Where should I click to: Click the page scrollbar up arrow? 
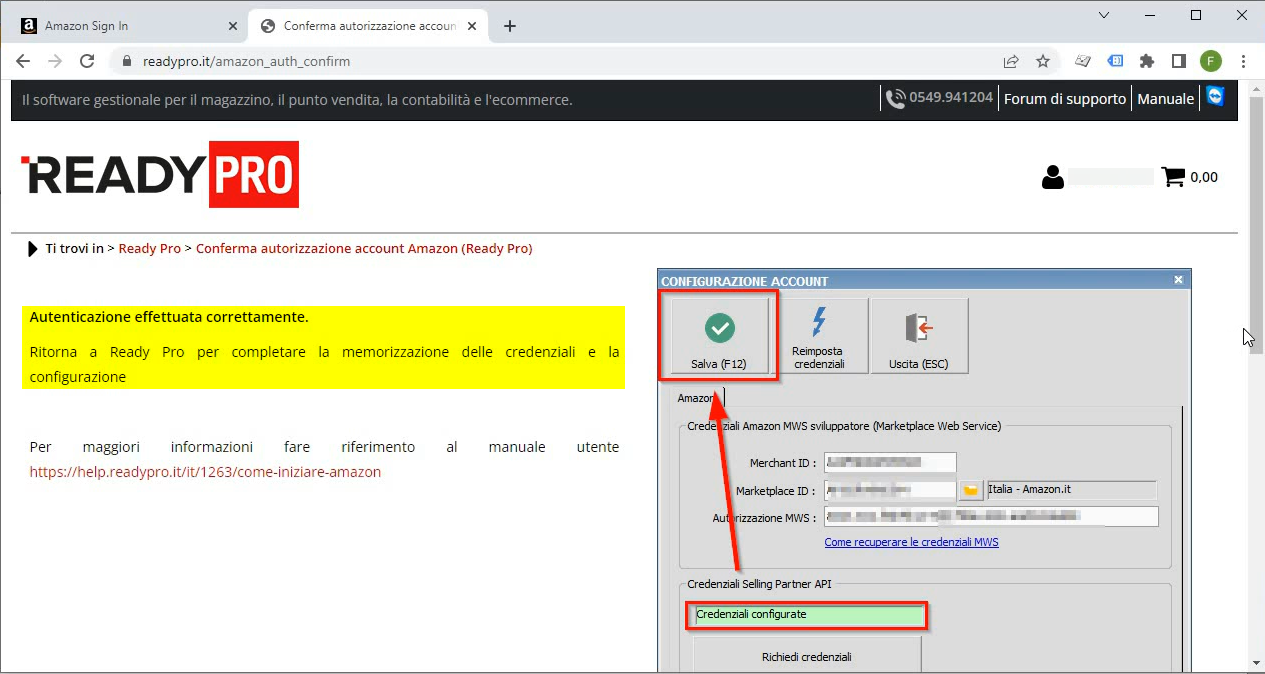point(1255,90)
